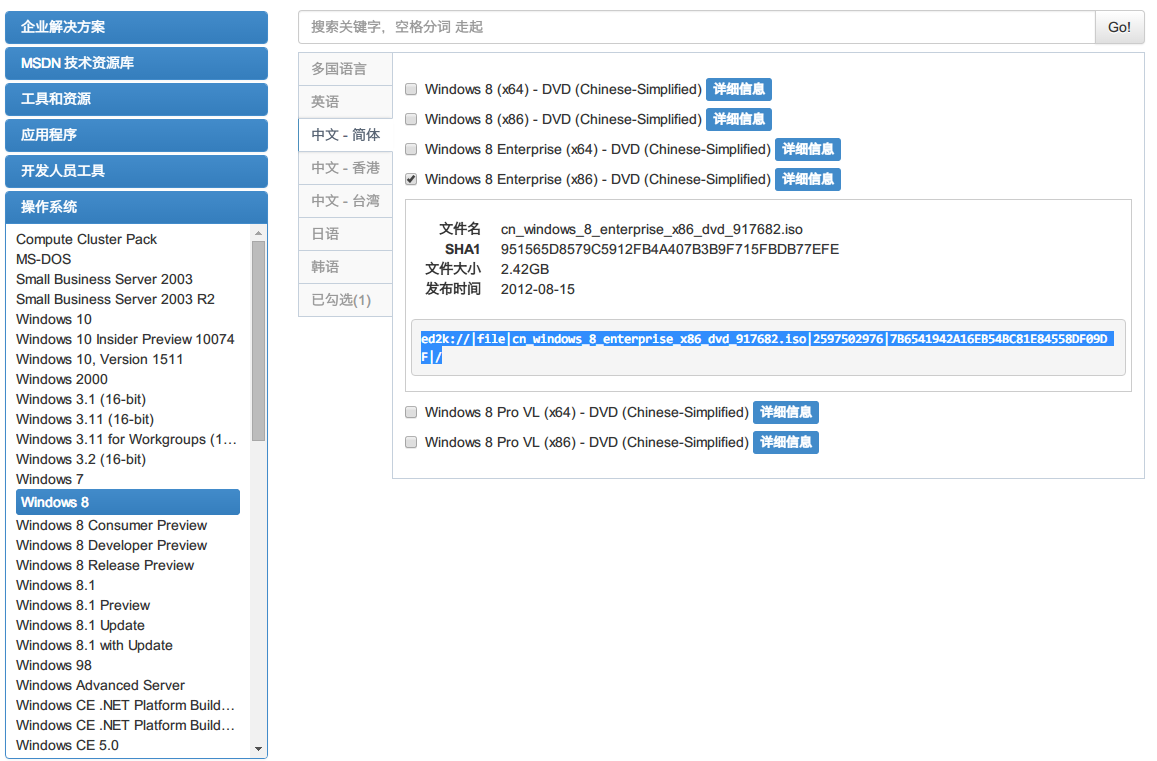
Task: Select Windows Advanced Server
Action: (x=100, y=685)
